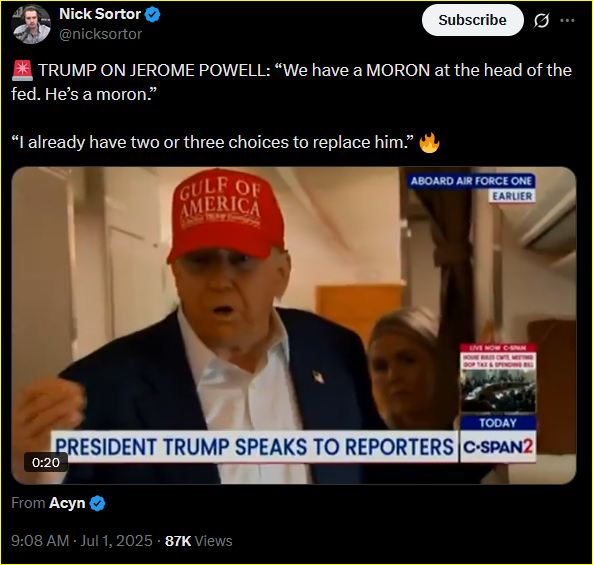Open the @nicksortor handle link
This screenshot has height=565, width=593.
[101, 34]
